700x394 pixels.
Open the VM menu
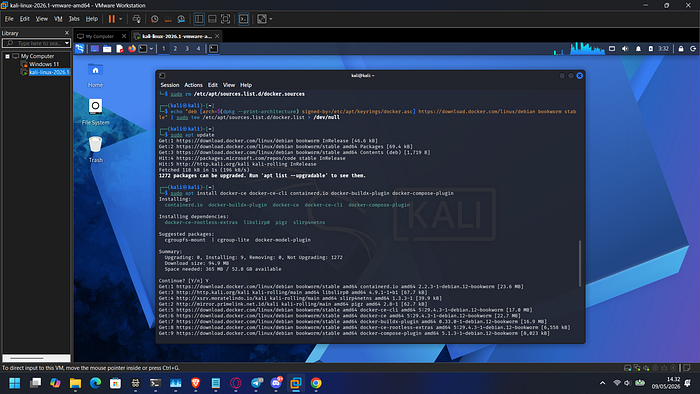pos(58,19)
